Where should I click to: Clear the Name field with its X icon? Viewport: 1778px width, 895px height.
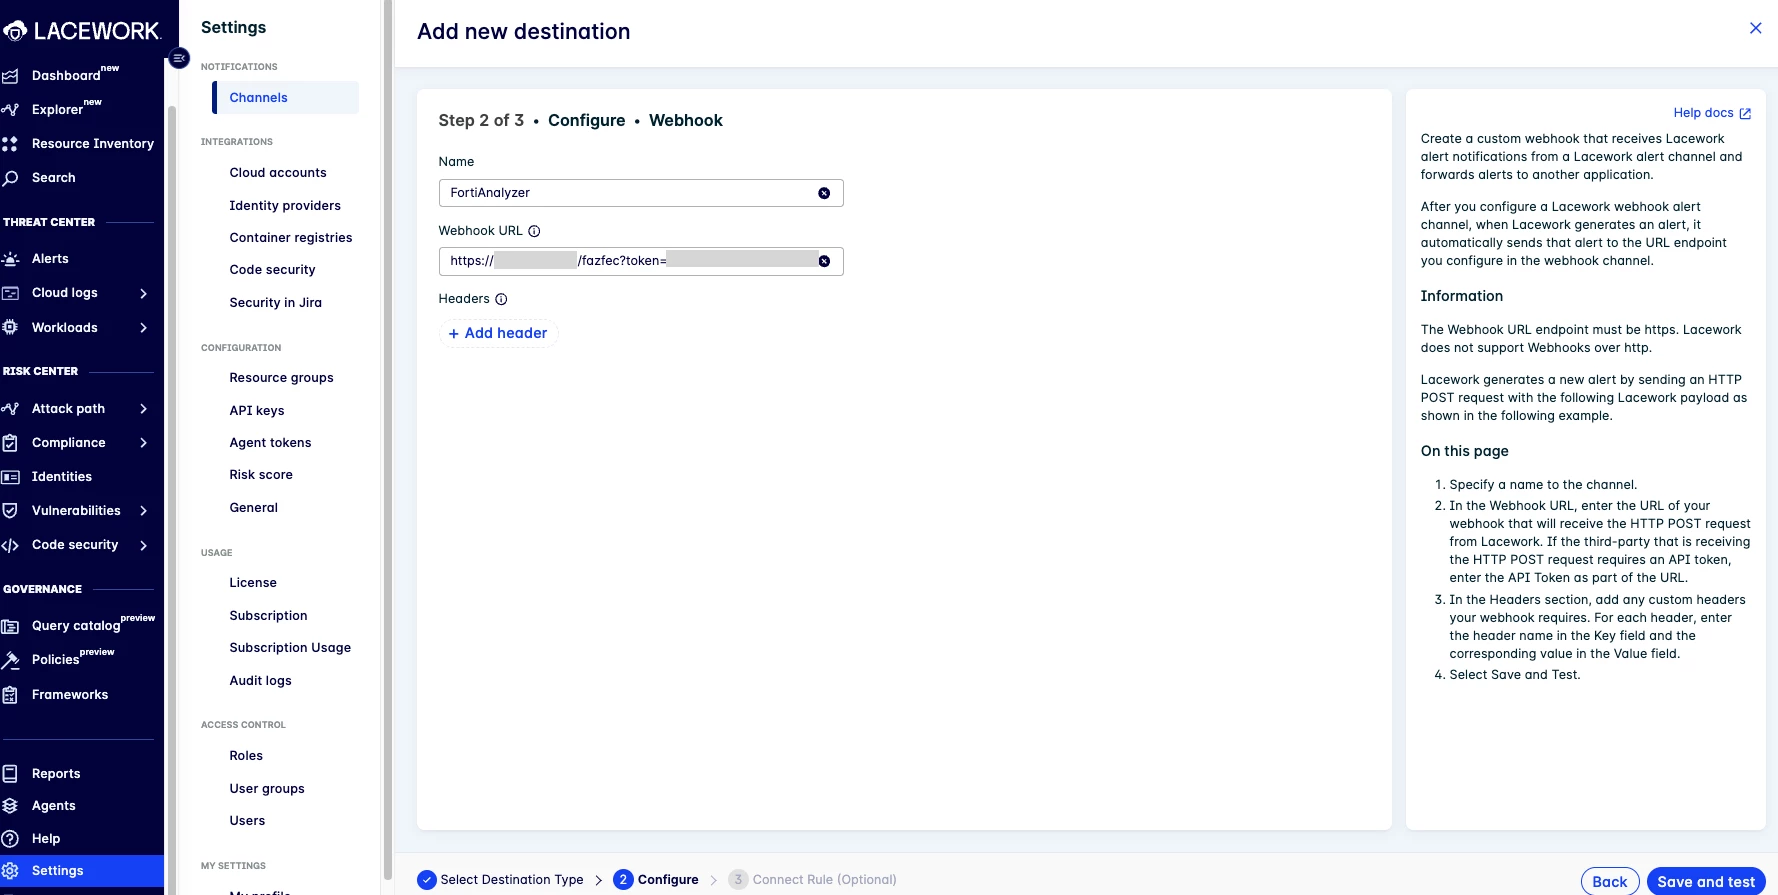[x=824, y=193]
